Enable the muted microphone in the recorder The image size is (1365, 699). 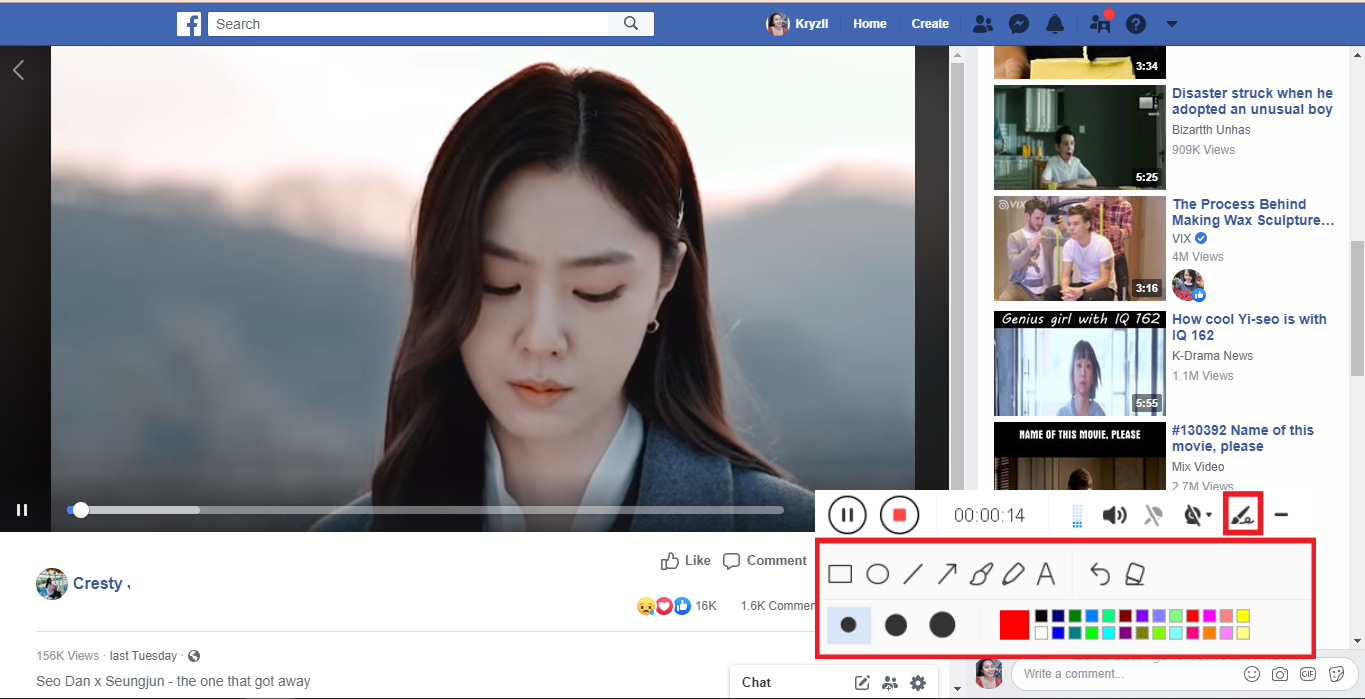[1153, 514]
